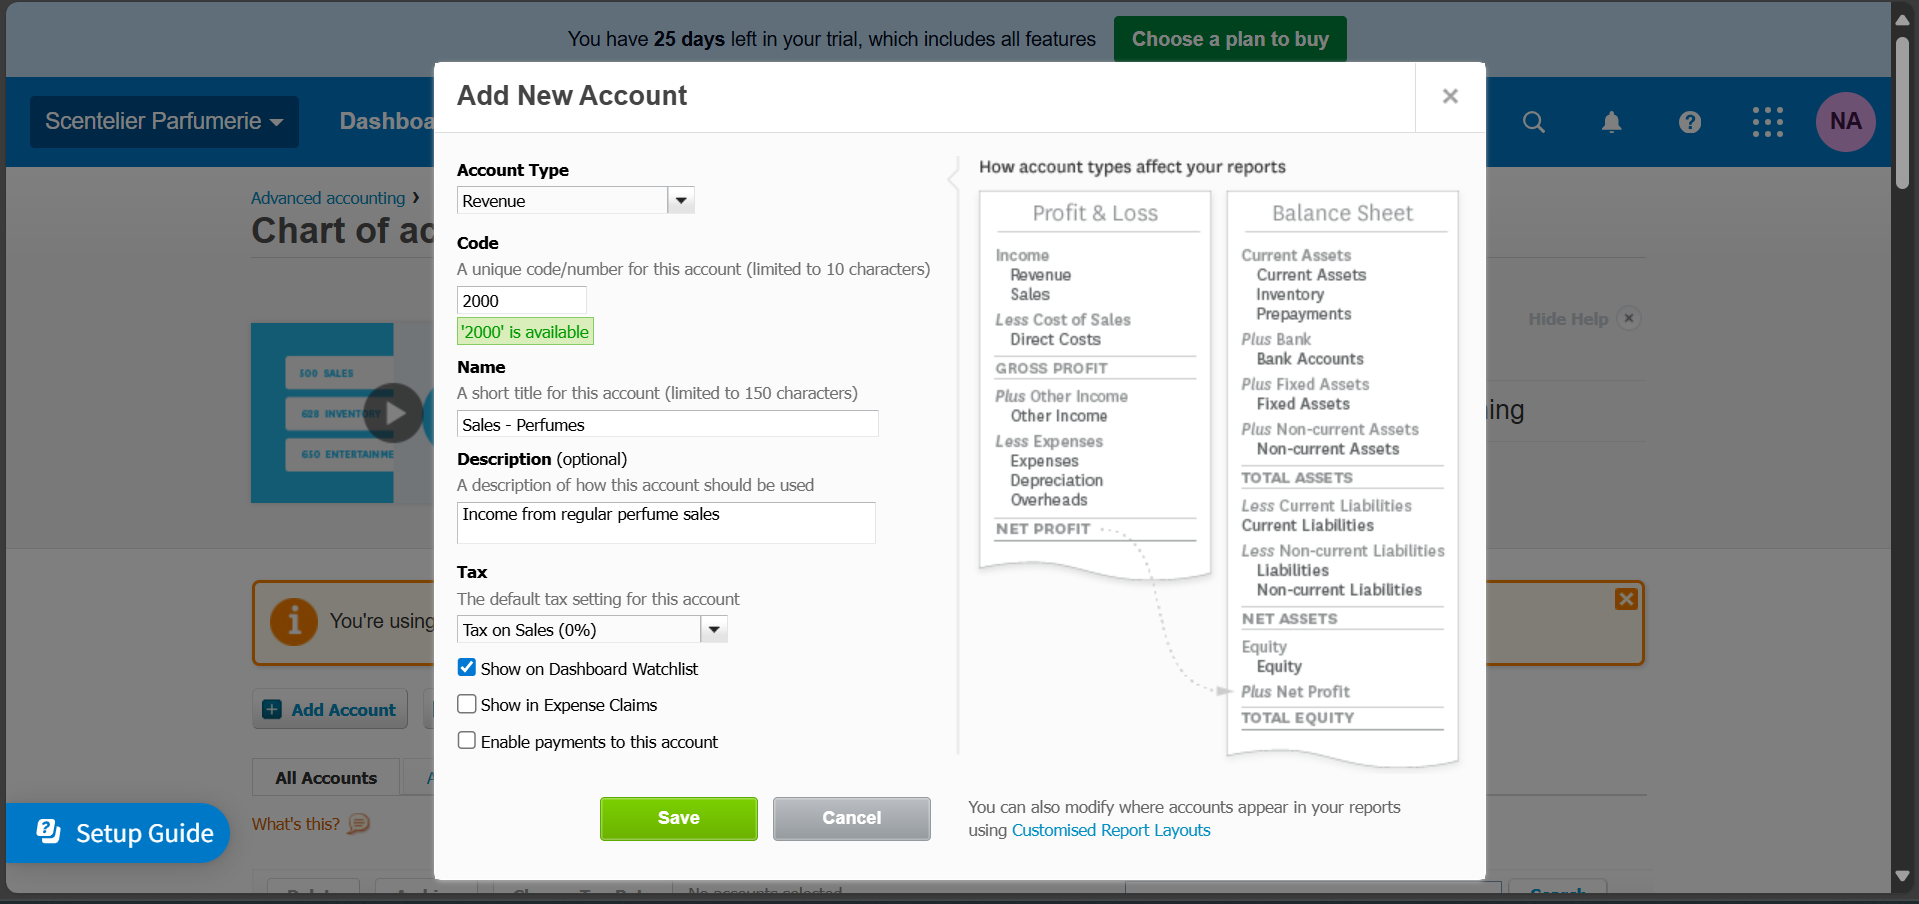Check Enable payments to this account
Image resolution: width=1919 pixels, height=904 pixels.
[467, 741]
